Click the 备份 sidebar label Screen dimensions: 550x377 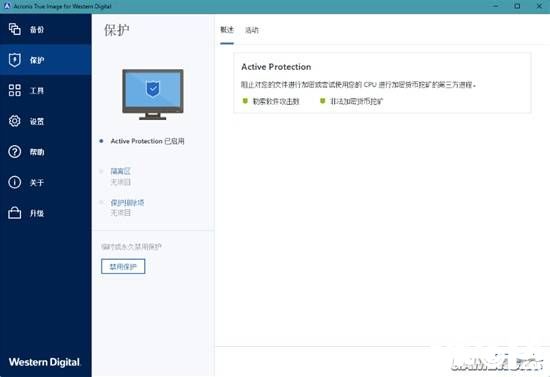37,30
